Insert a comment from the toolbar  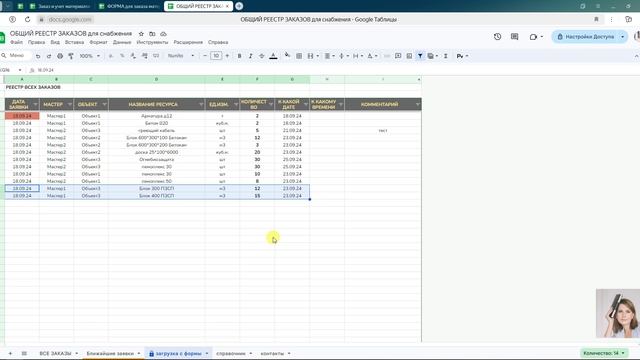tap(398, 56)
